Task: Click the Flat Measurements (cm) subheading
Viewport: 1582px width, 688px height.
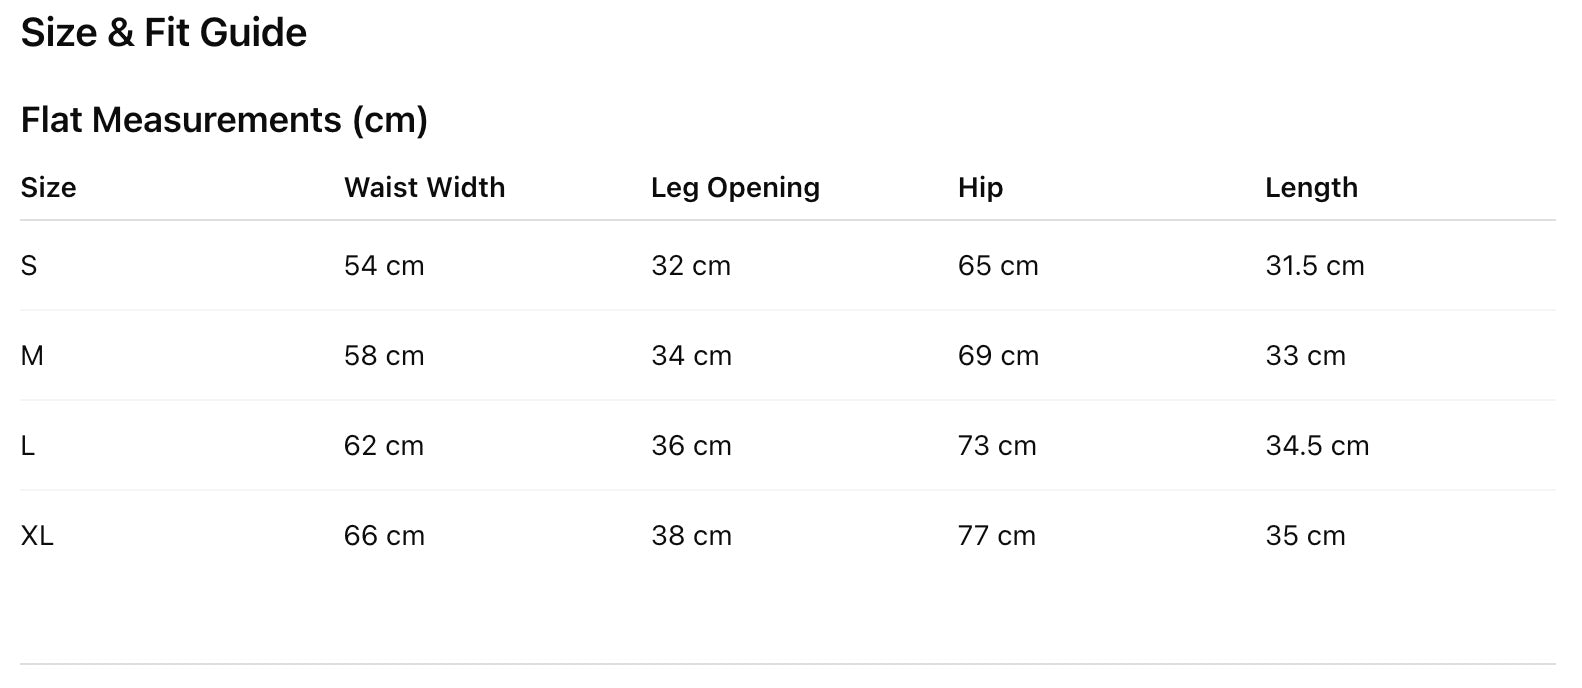Action: click(x=224, y=120)
